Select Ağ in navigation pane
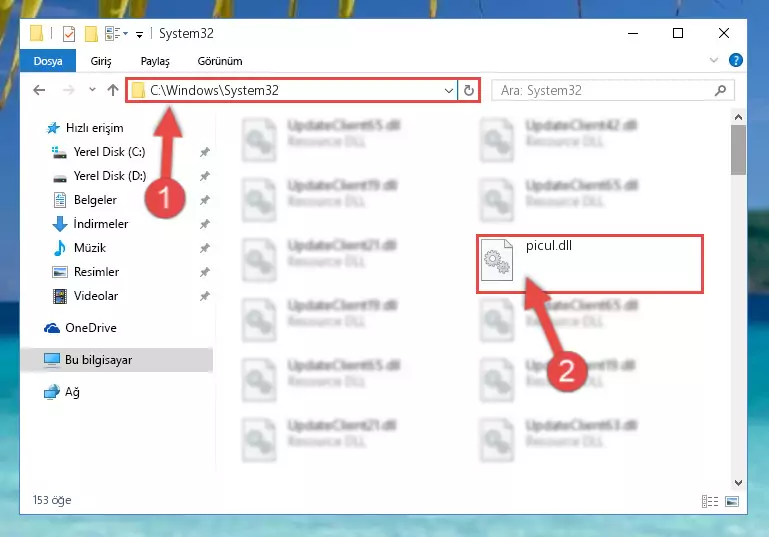The width and height of the screenshot is (769, 537). (72, 392)
